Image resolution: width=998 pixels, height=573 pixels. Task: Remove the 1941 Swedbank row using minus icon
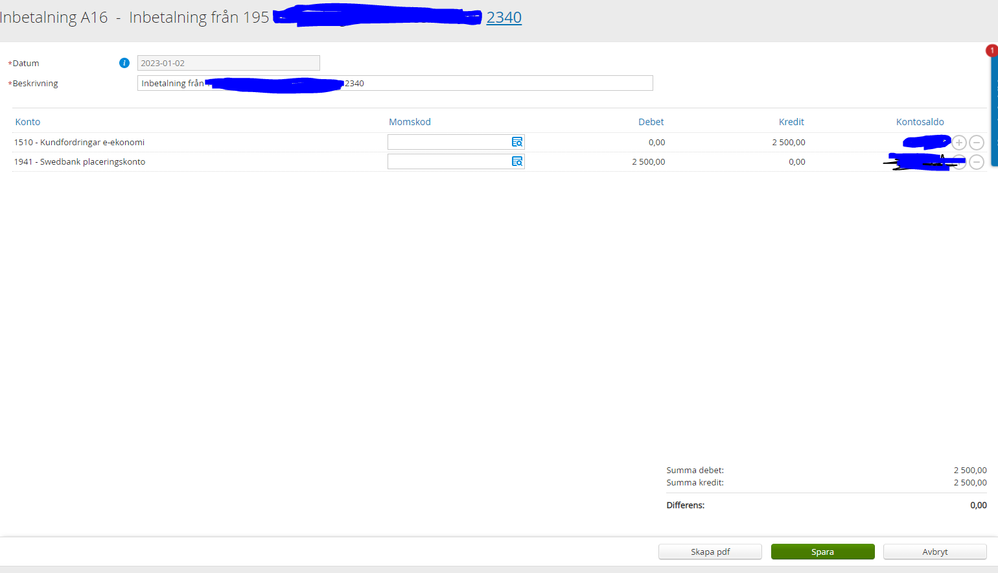977,162
